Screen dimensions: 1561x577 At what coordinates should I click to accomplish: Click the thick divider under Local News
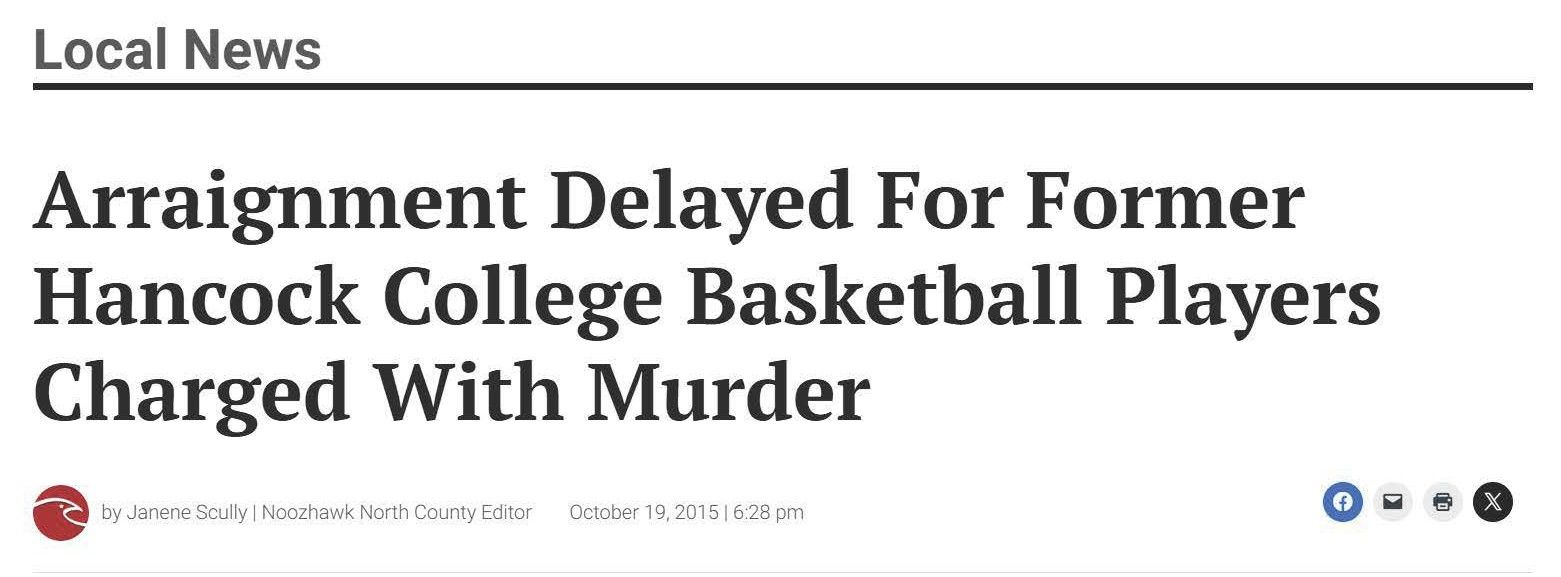(x=782, y=87)
